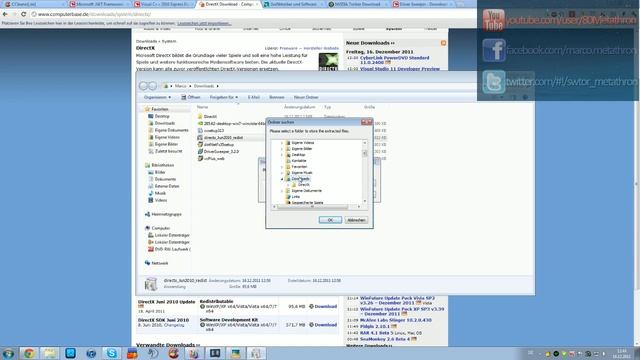Expand Eigene Bilder node in dialog tree

282,149
